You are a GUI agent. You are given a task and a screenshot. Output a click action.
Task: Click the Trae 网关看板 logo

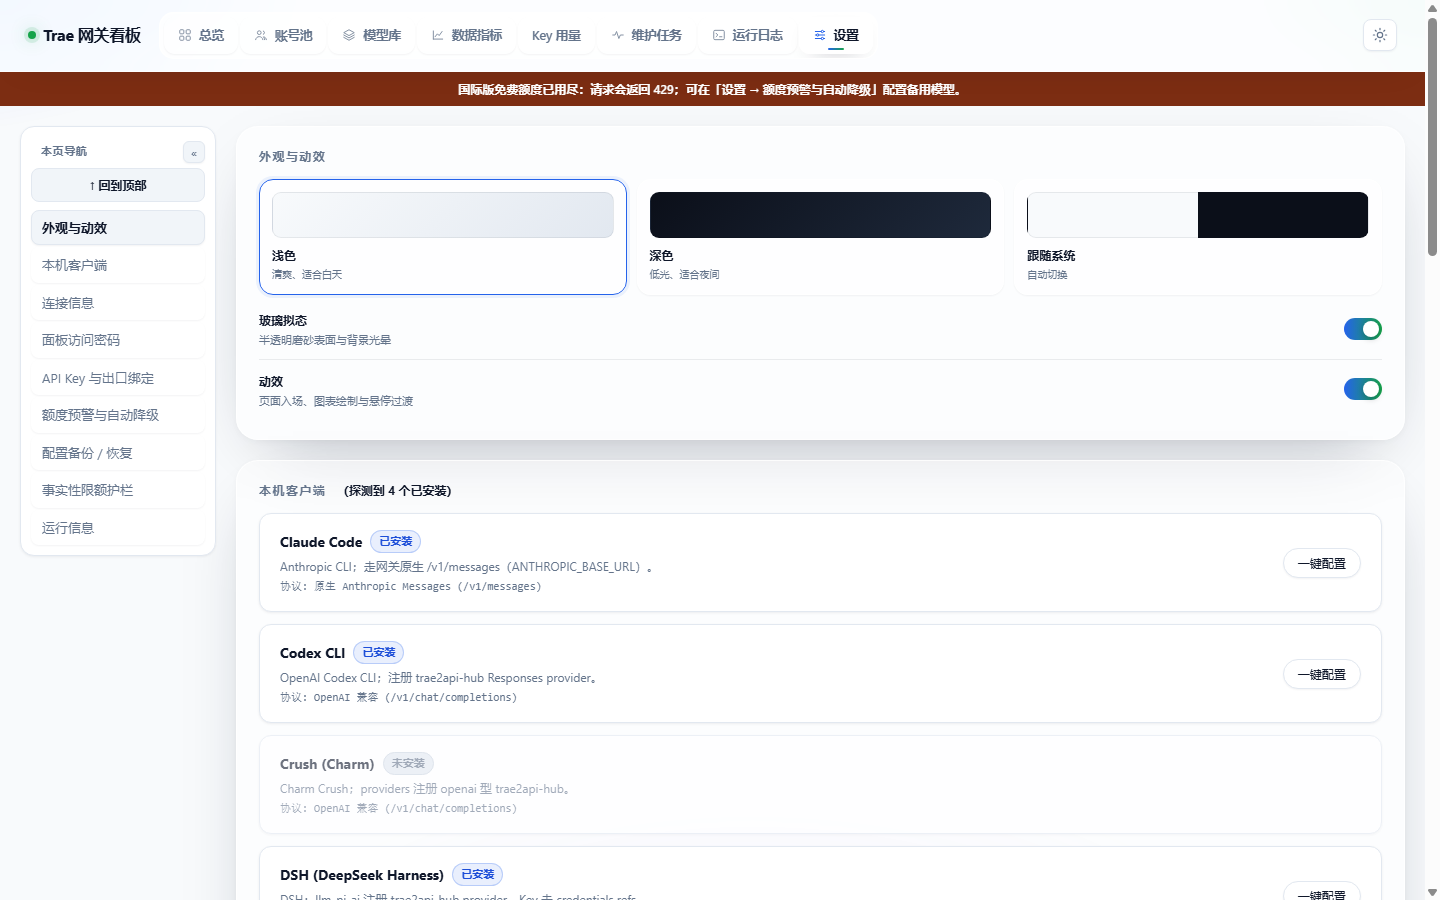(x=84, y=35)
